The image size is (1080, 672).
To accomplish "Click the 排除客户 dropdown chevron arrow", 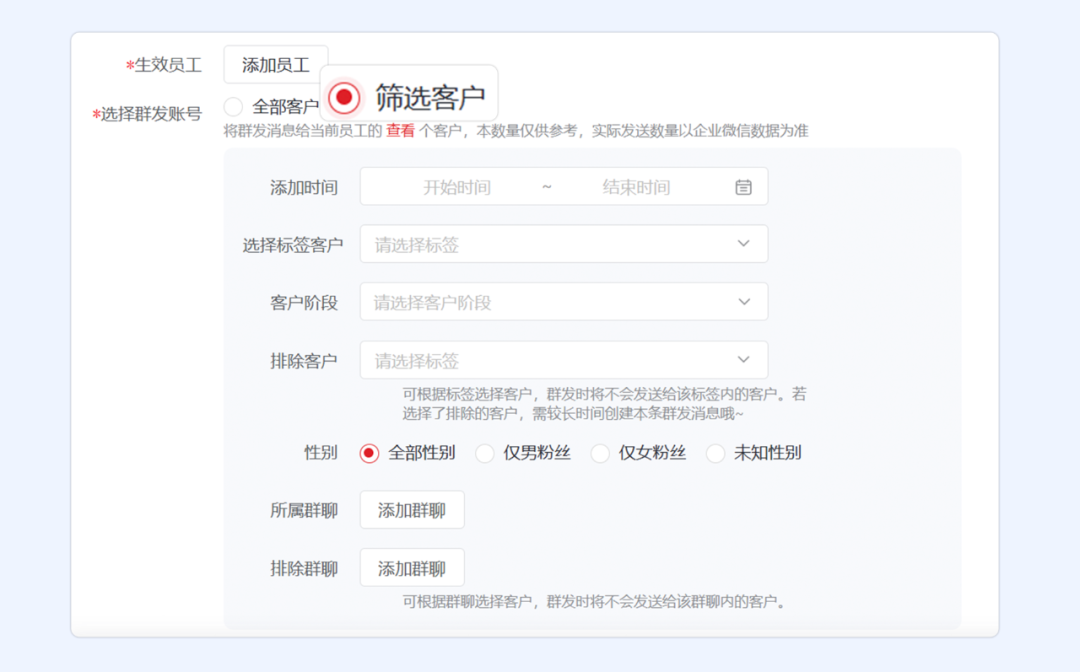I will (x=743, y=360).
